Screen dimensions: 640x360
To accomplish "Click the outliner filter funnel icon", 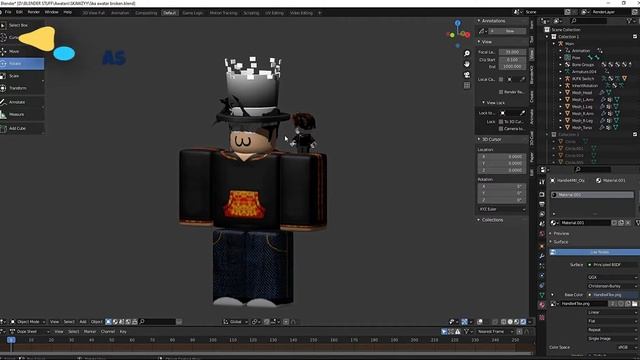I will [629, 21].
